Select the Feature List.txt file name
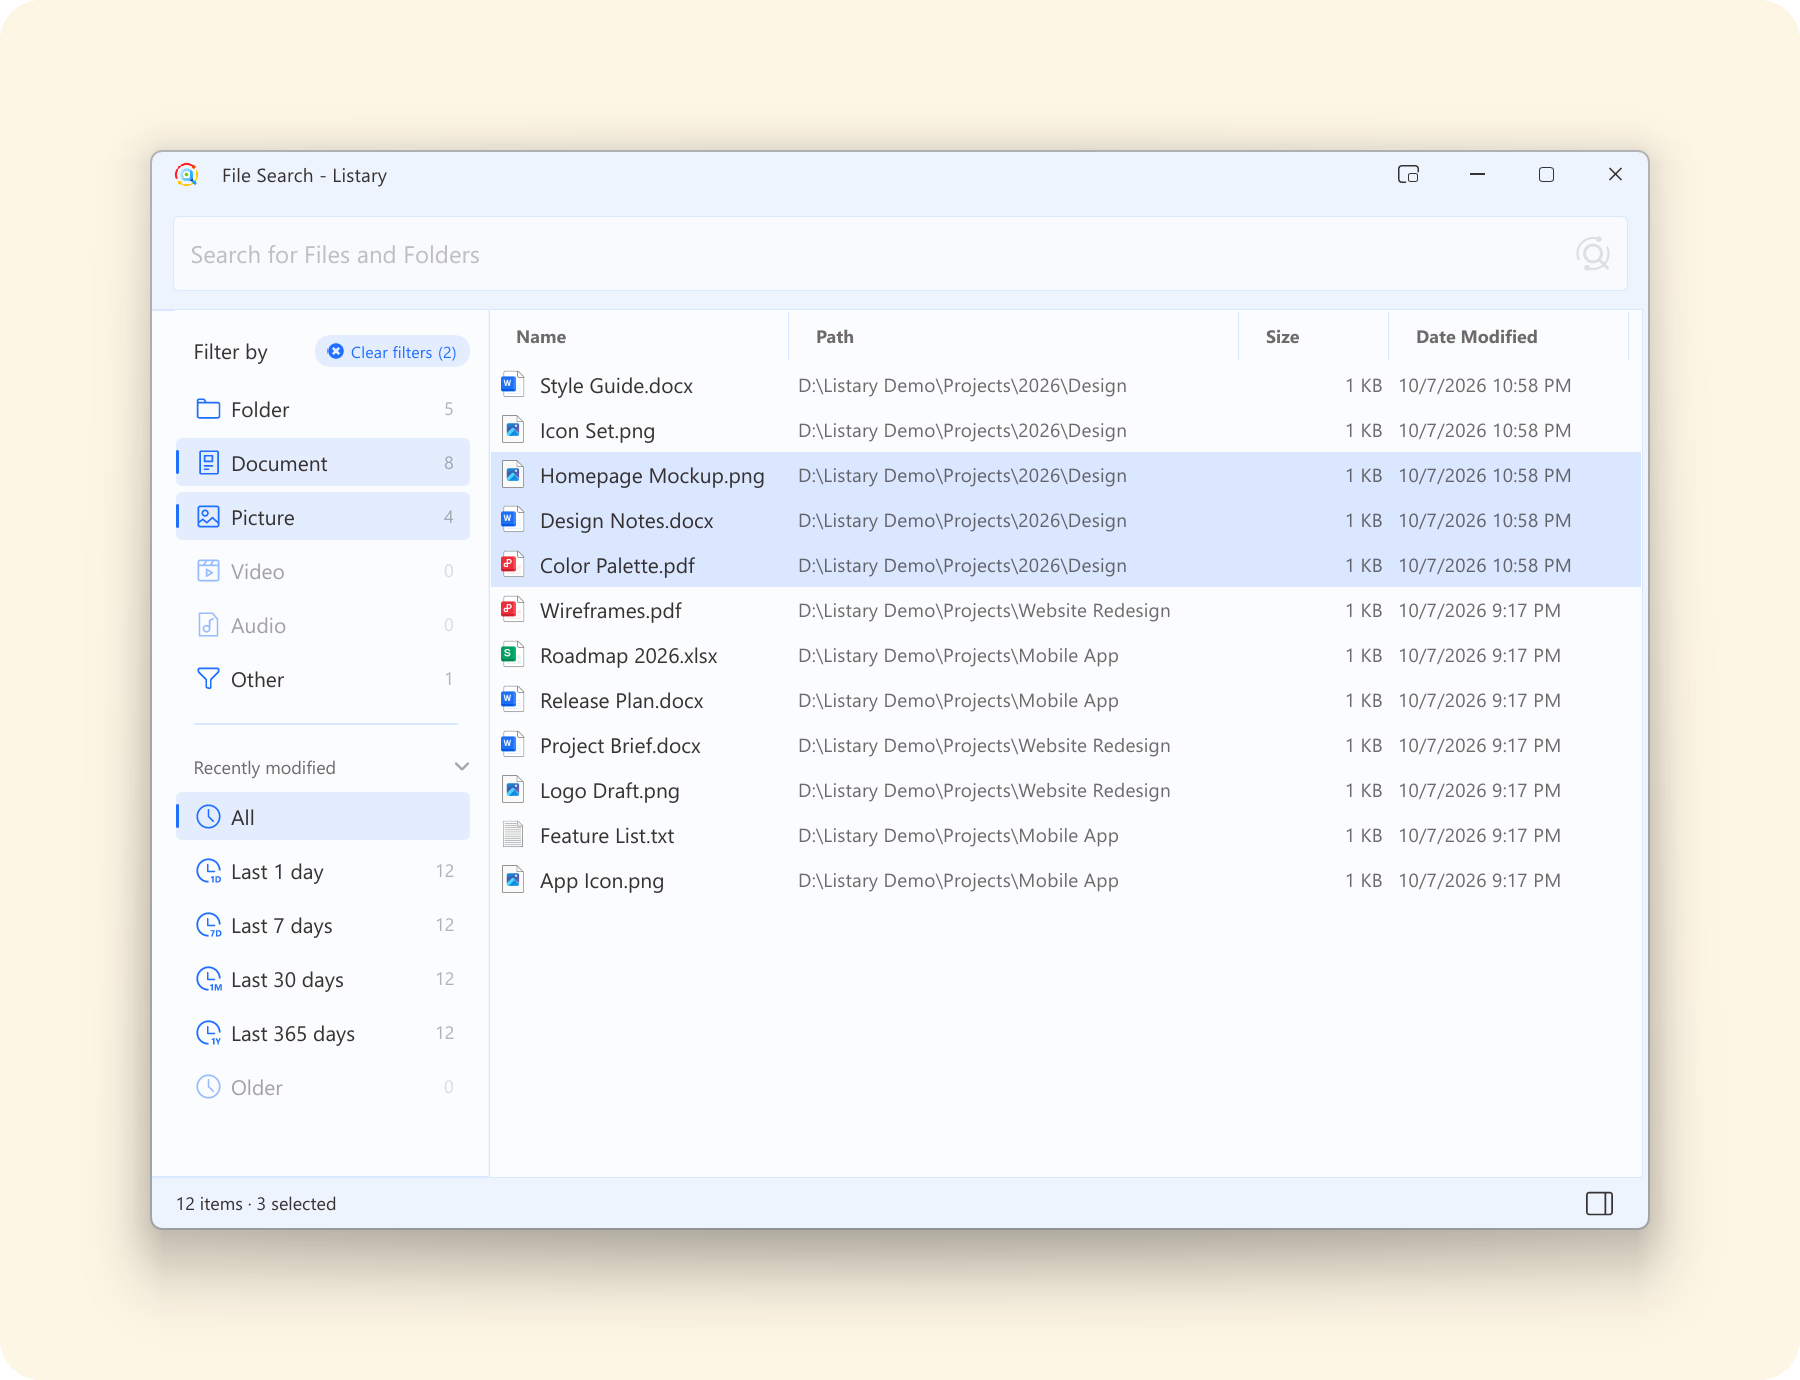This screenshot has width=1800, height=1380. [x=607, y=835]
